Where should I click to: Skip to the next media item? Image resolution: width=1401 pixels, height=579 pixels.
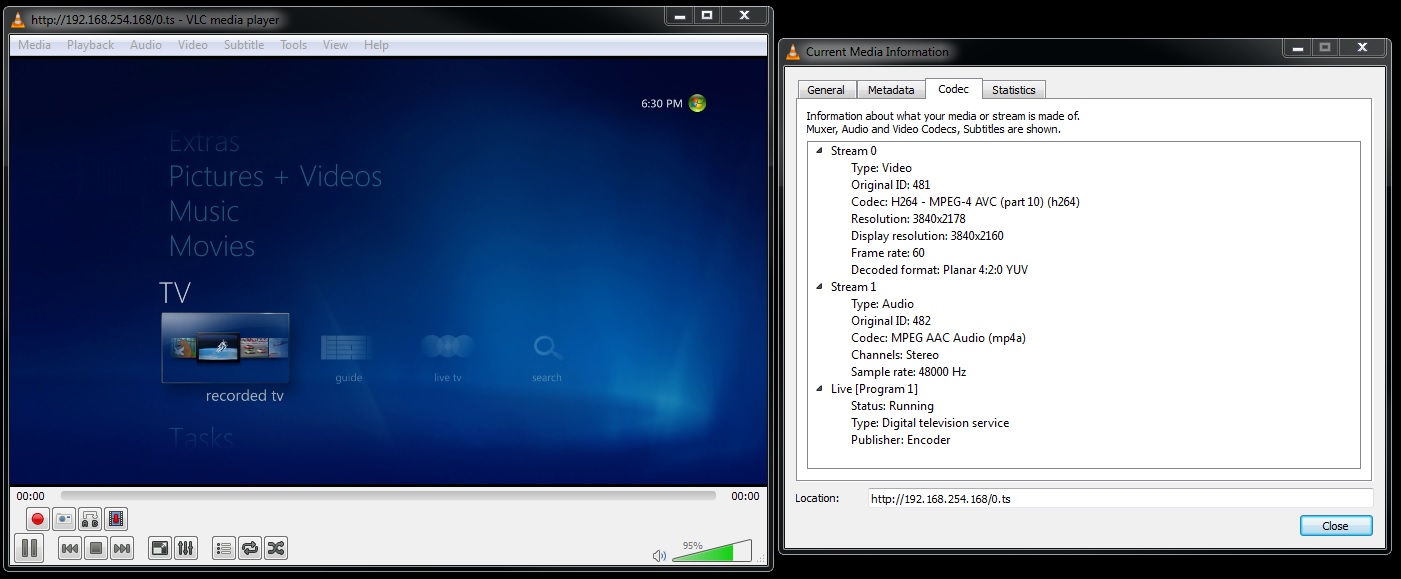122,548
